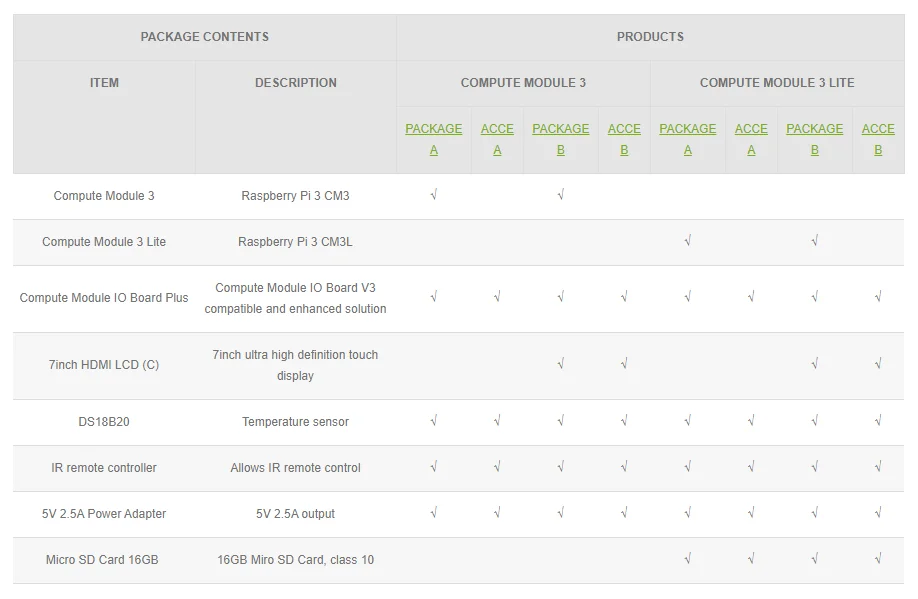The width and height of the screenshot is (918, 599).
Task: Click the PACKAGE CONTENTS header
Action: coord(205,37)
